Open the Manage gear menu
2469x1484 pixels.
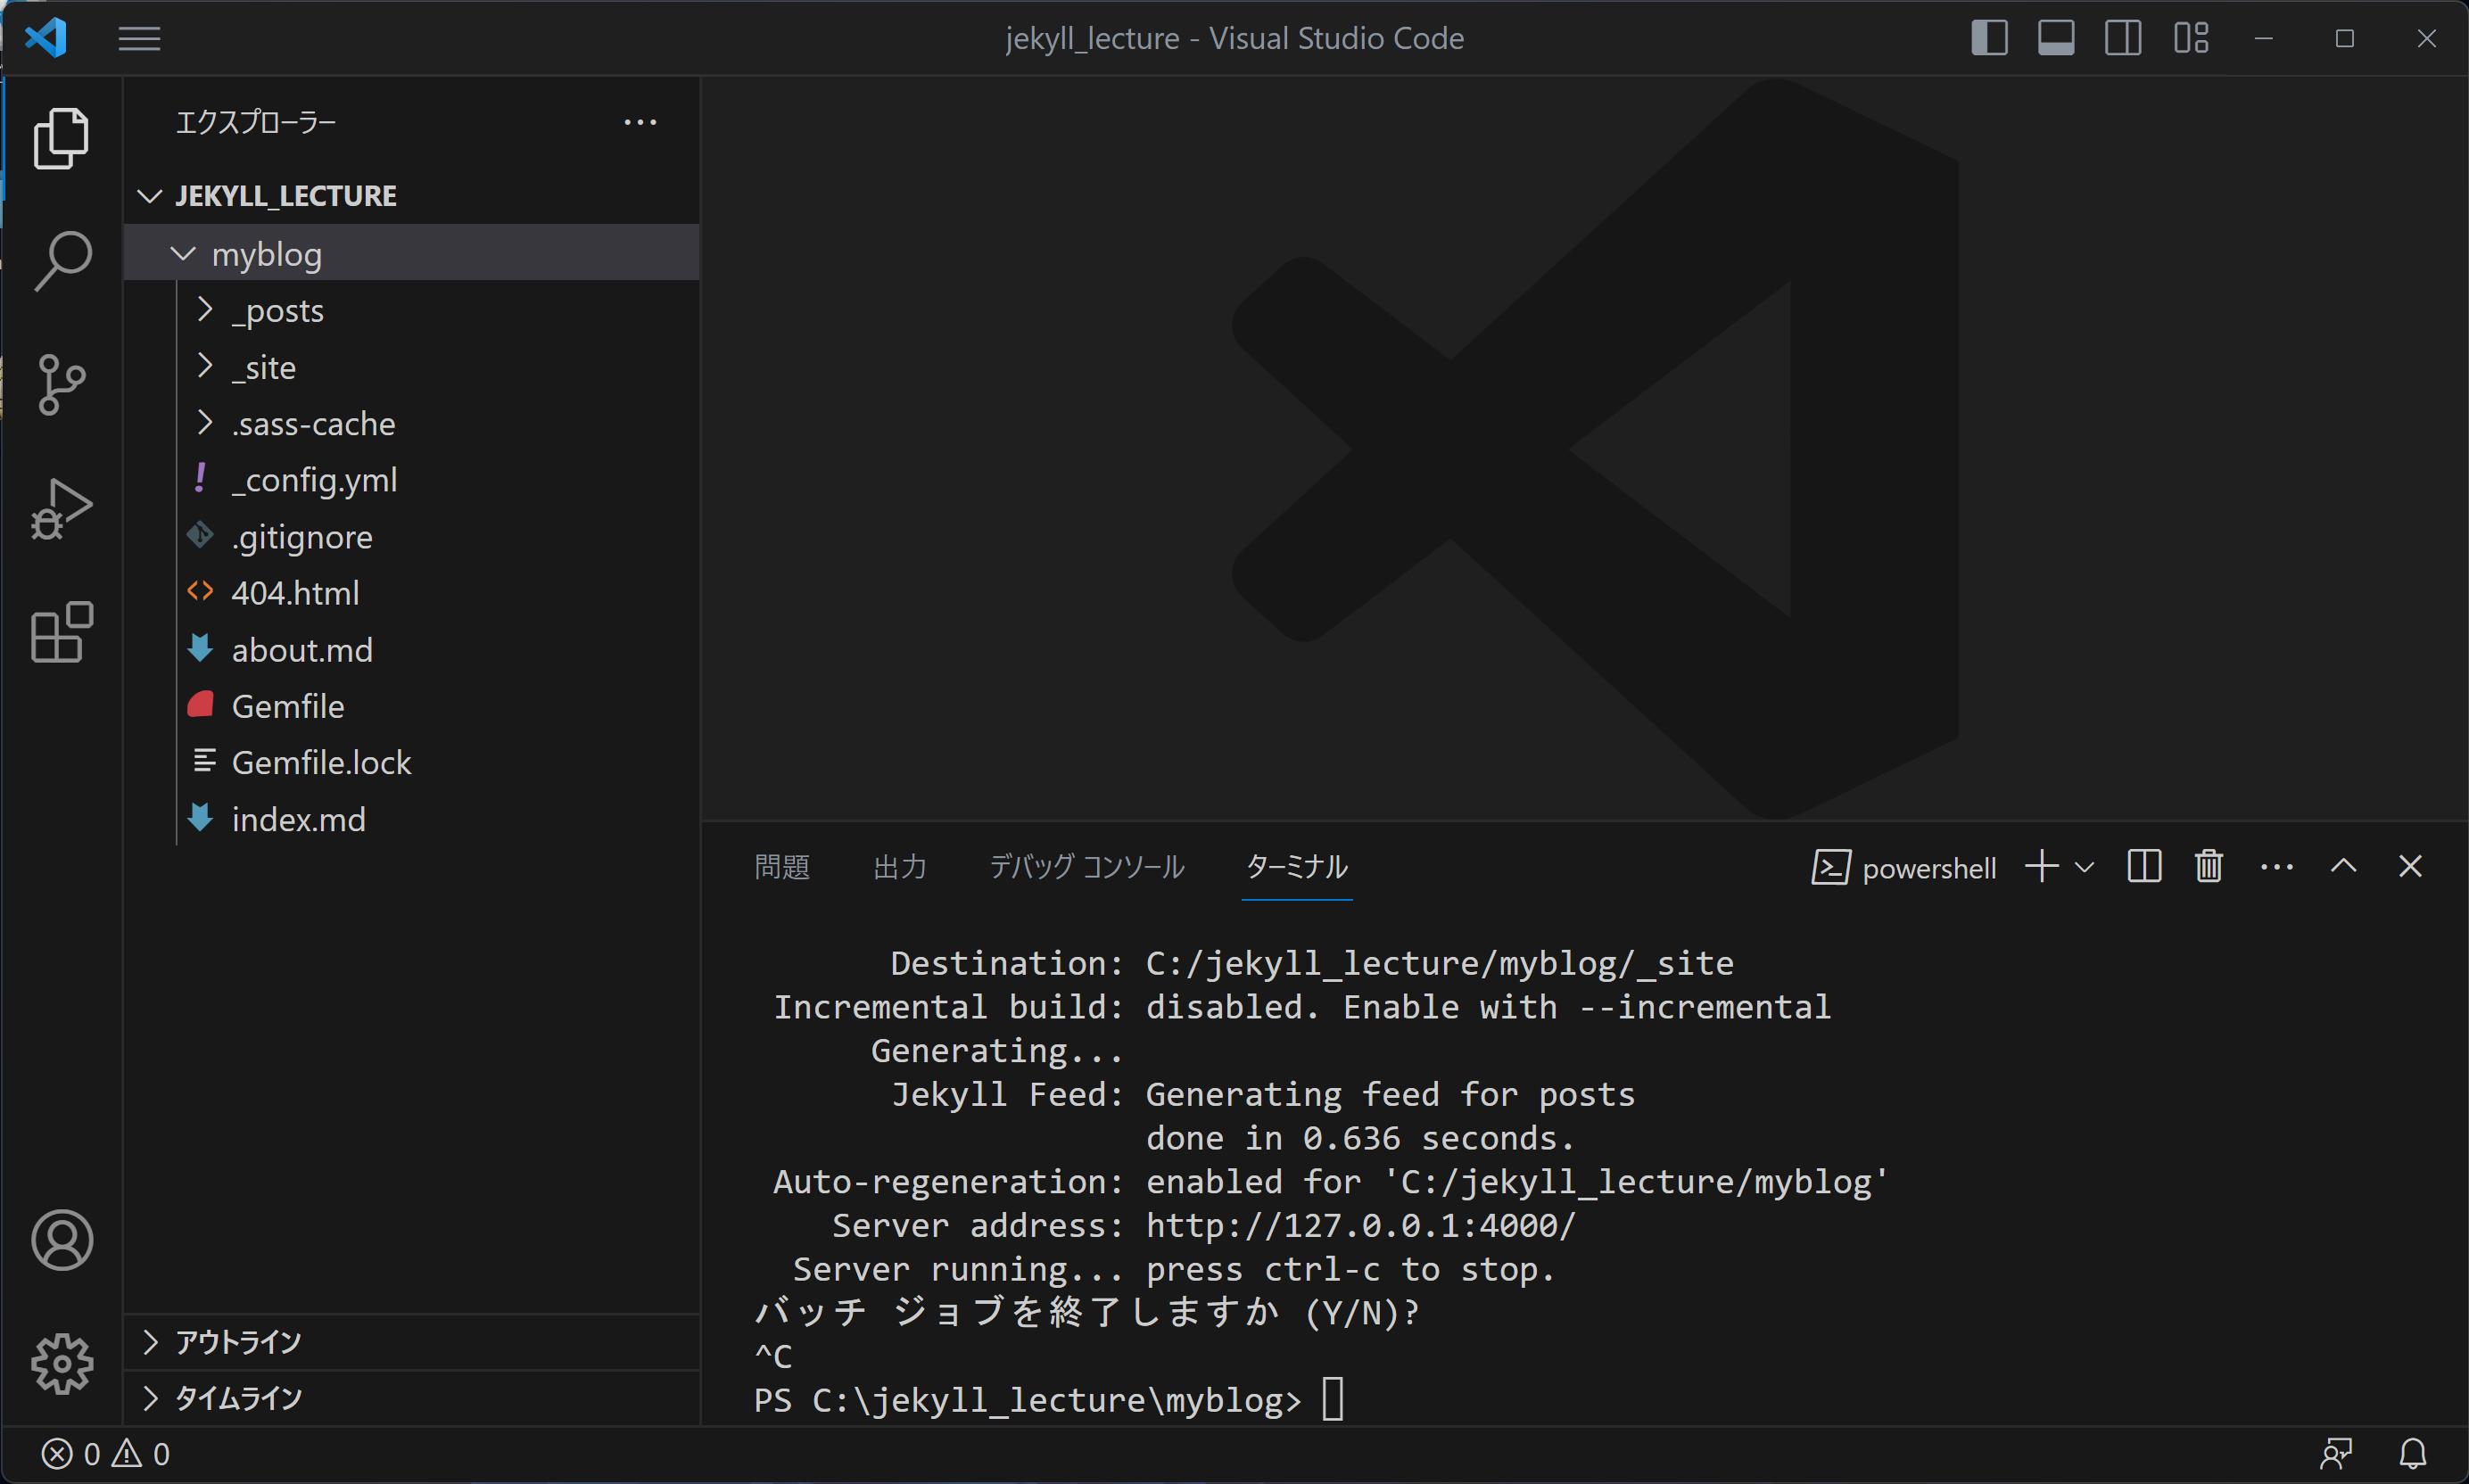point(62,1363)
